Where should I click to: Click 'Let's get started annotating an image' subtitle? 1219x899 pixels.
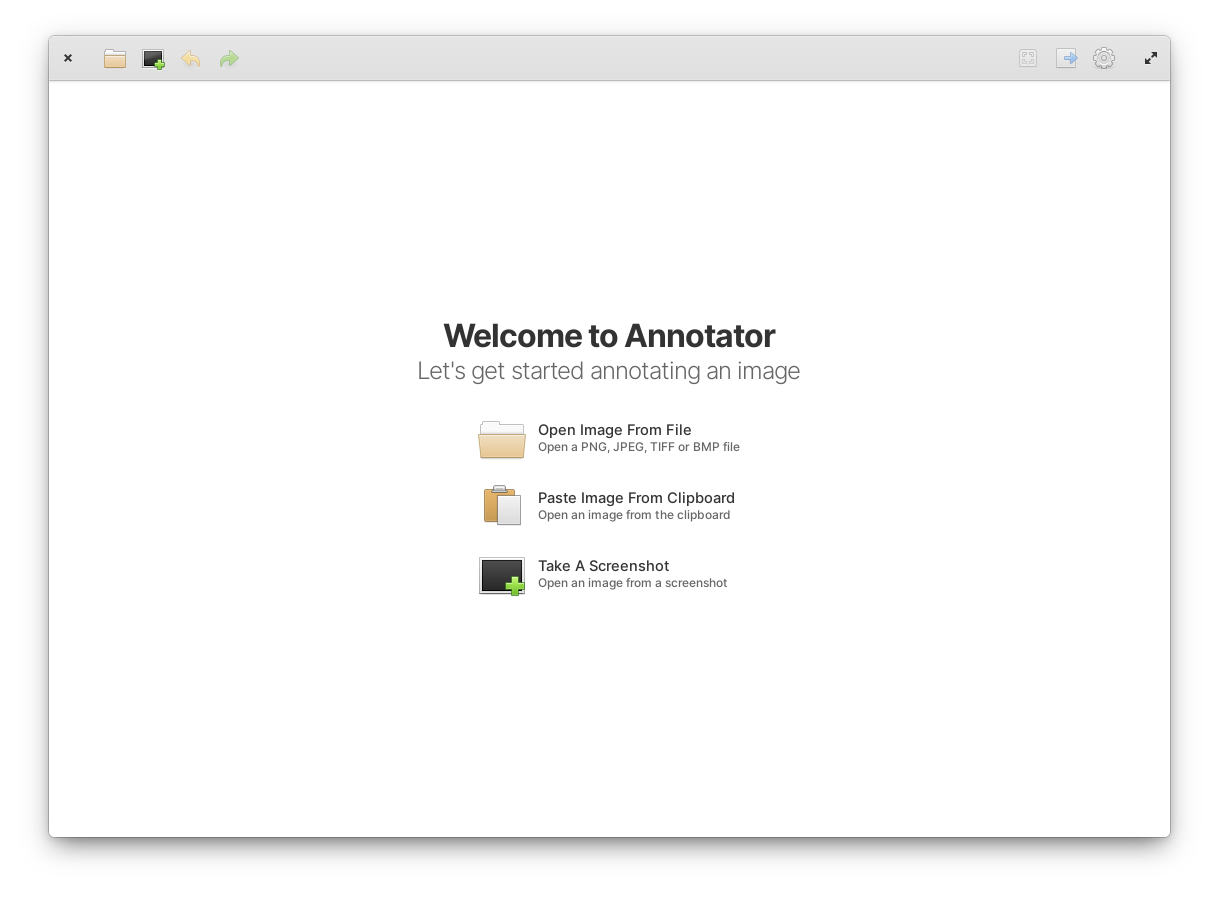pyautogui.click(x=609, y=371)
